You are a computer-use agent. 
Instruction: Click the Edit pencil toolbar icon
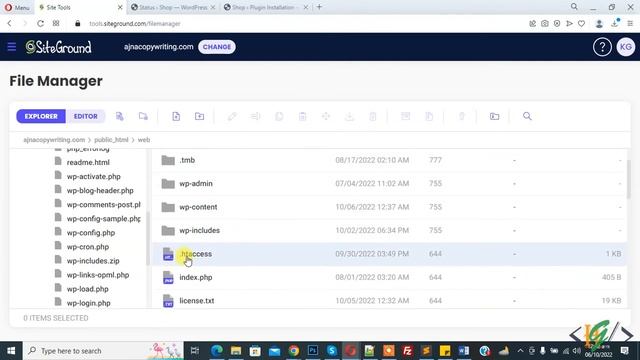point(232,116)
